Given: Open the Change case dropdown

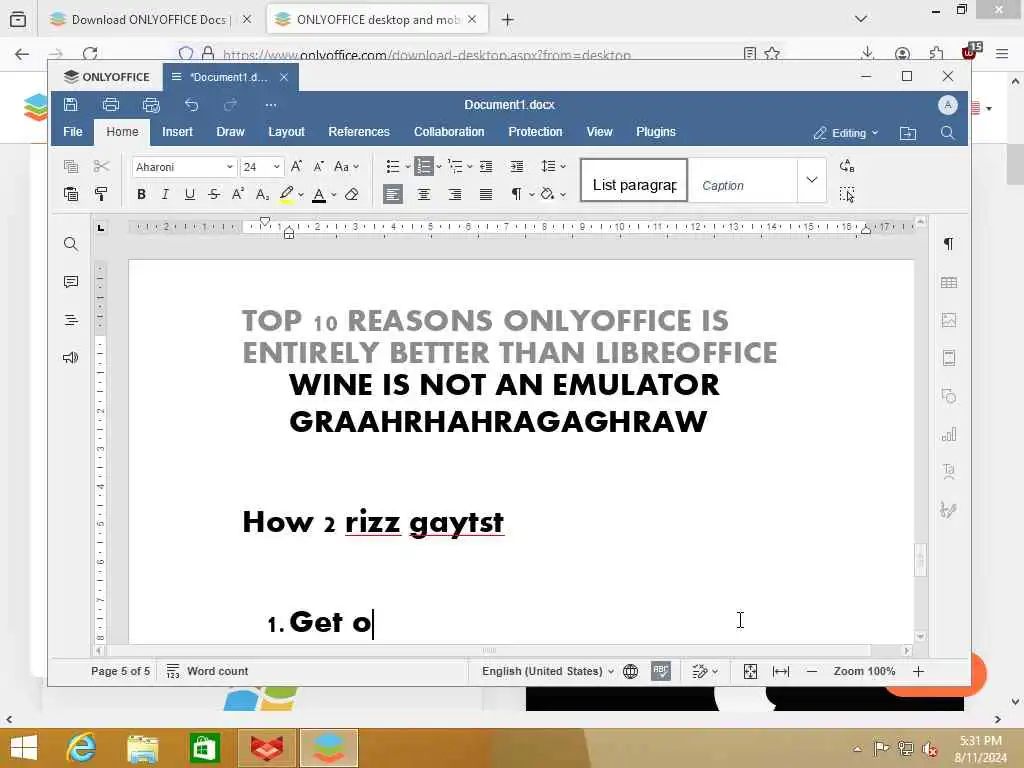Looking at the screenshot, I should click(x=346, y=167).
